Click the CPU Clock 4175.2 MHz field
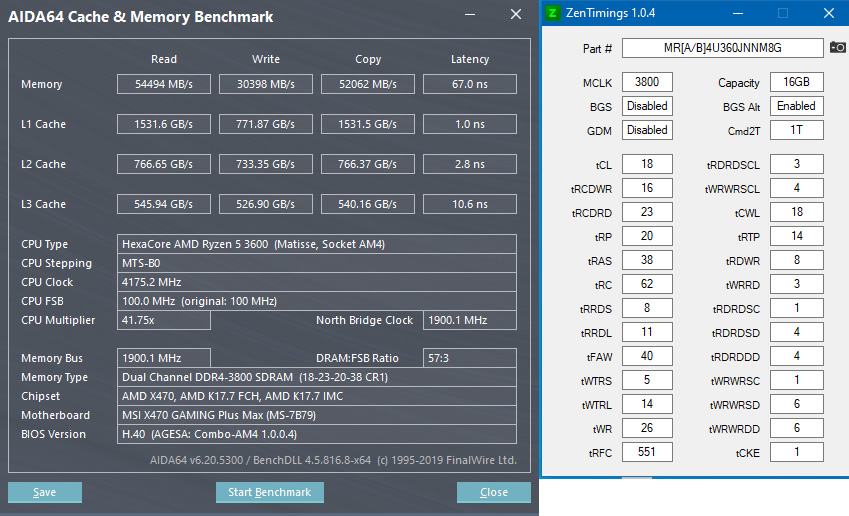The image size is (849, 516). (317, 282)
